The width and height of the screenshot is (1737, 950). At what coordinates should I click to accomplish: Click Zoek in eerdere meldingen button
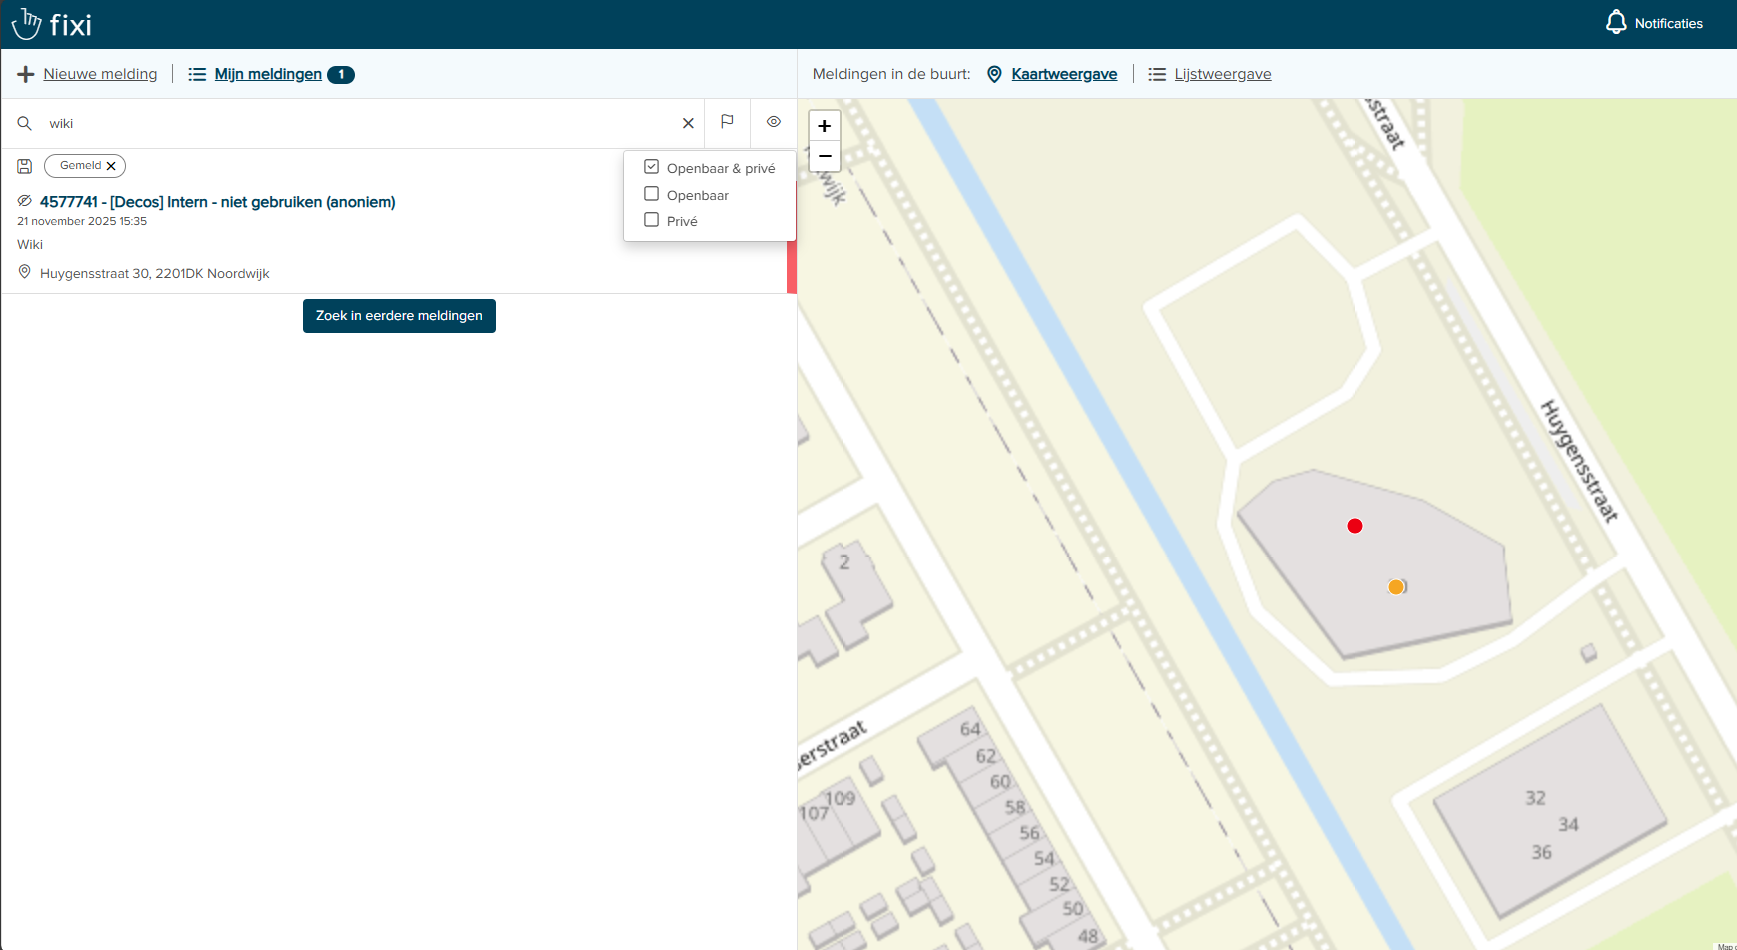pyautogui.click(x=399, y=316)
